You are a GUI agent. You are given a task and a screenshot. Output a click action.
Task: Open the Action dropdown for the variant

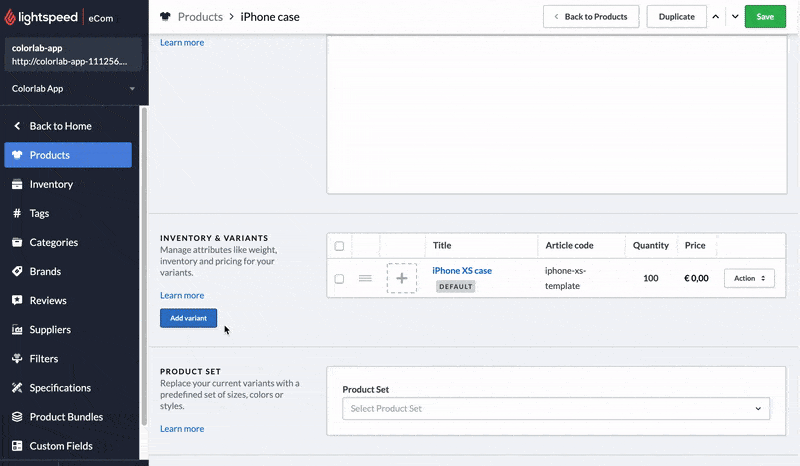749,278
